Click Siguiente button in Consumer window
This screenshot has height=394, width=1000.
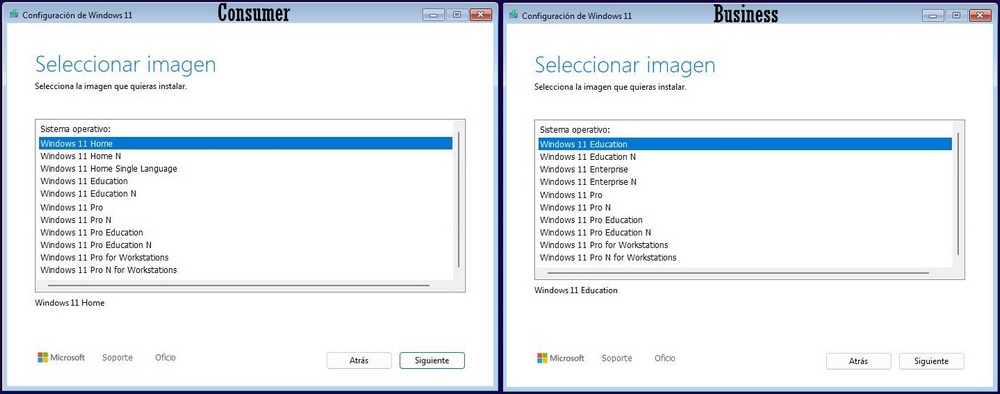click(432, 360)
